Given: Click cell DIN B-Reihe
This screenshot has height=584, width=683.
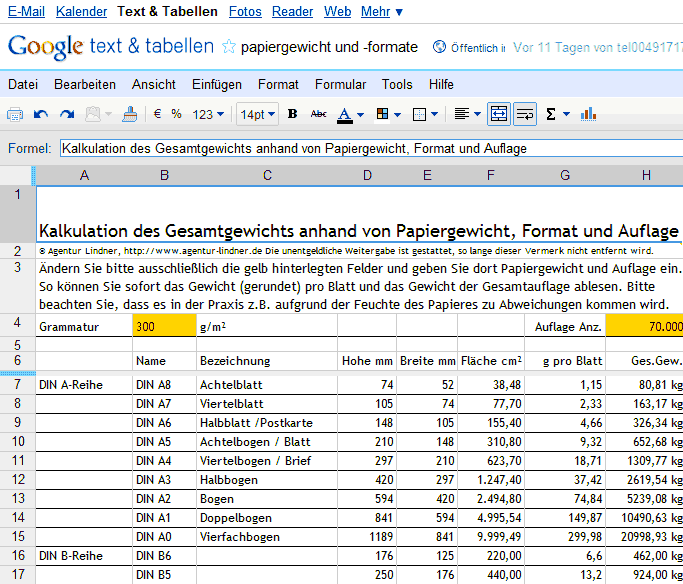Looking at the screenshot, I should (84, 556).
